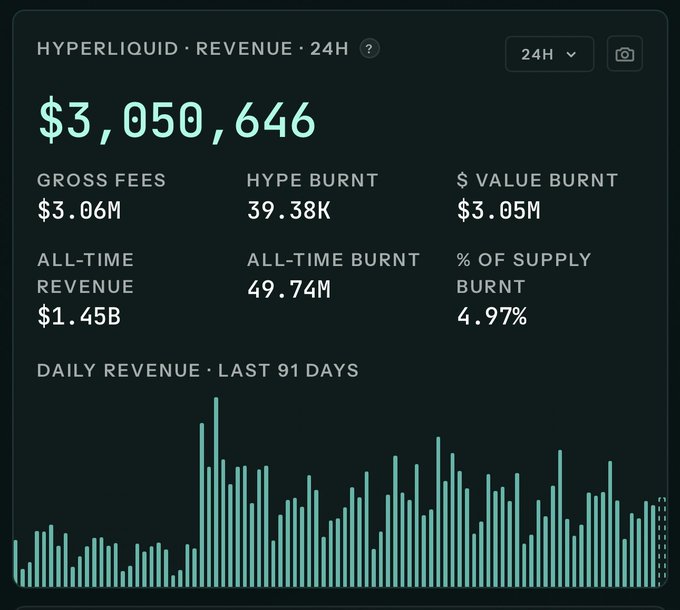The width and height of the screenshot is (680, 610).
Task: Click the $ VALUE BURNT label
Action: (537, 180)
